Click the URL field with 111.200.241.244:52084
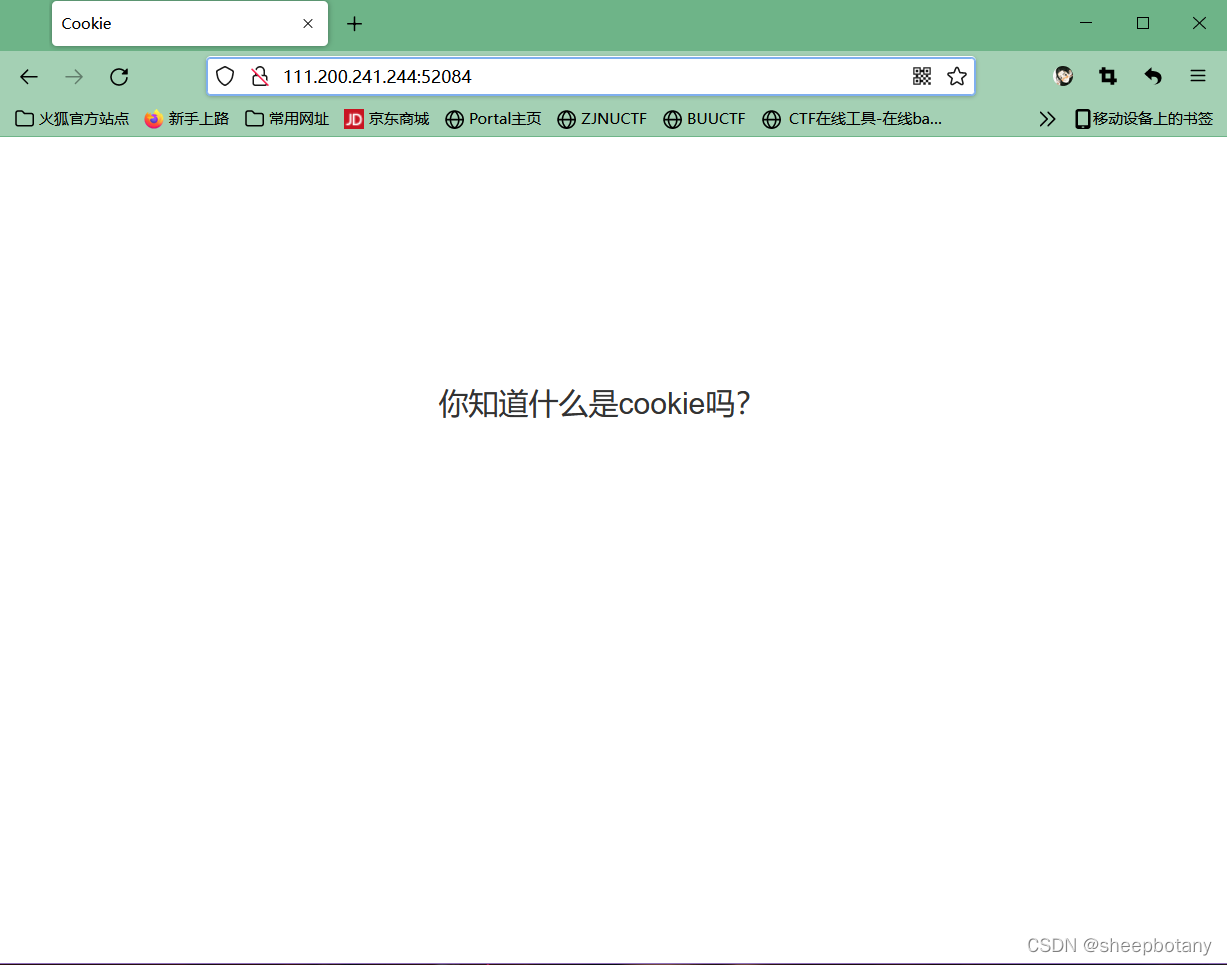The height and width of the screenshot is (965, 1227). click(x=590, y=76)
